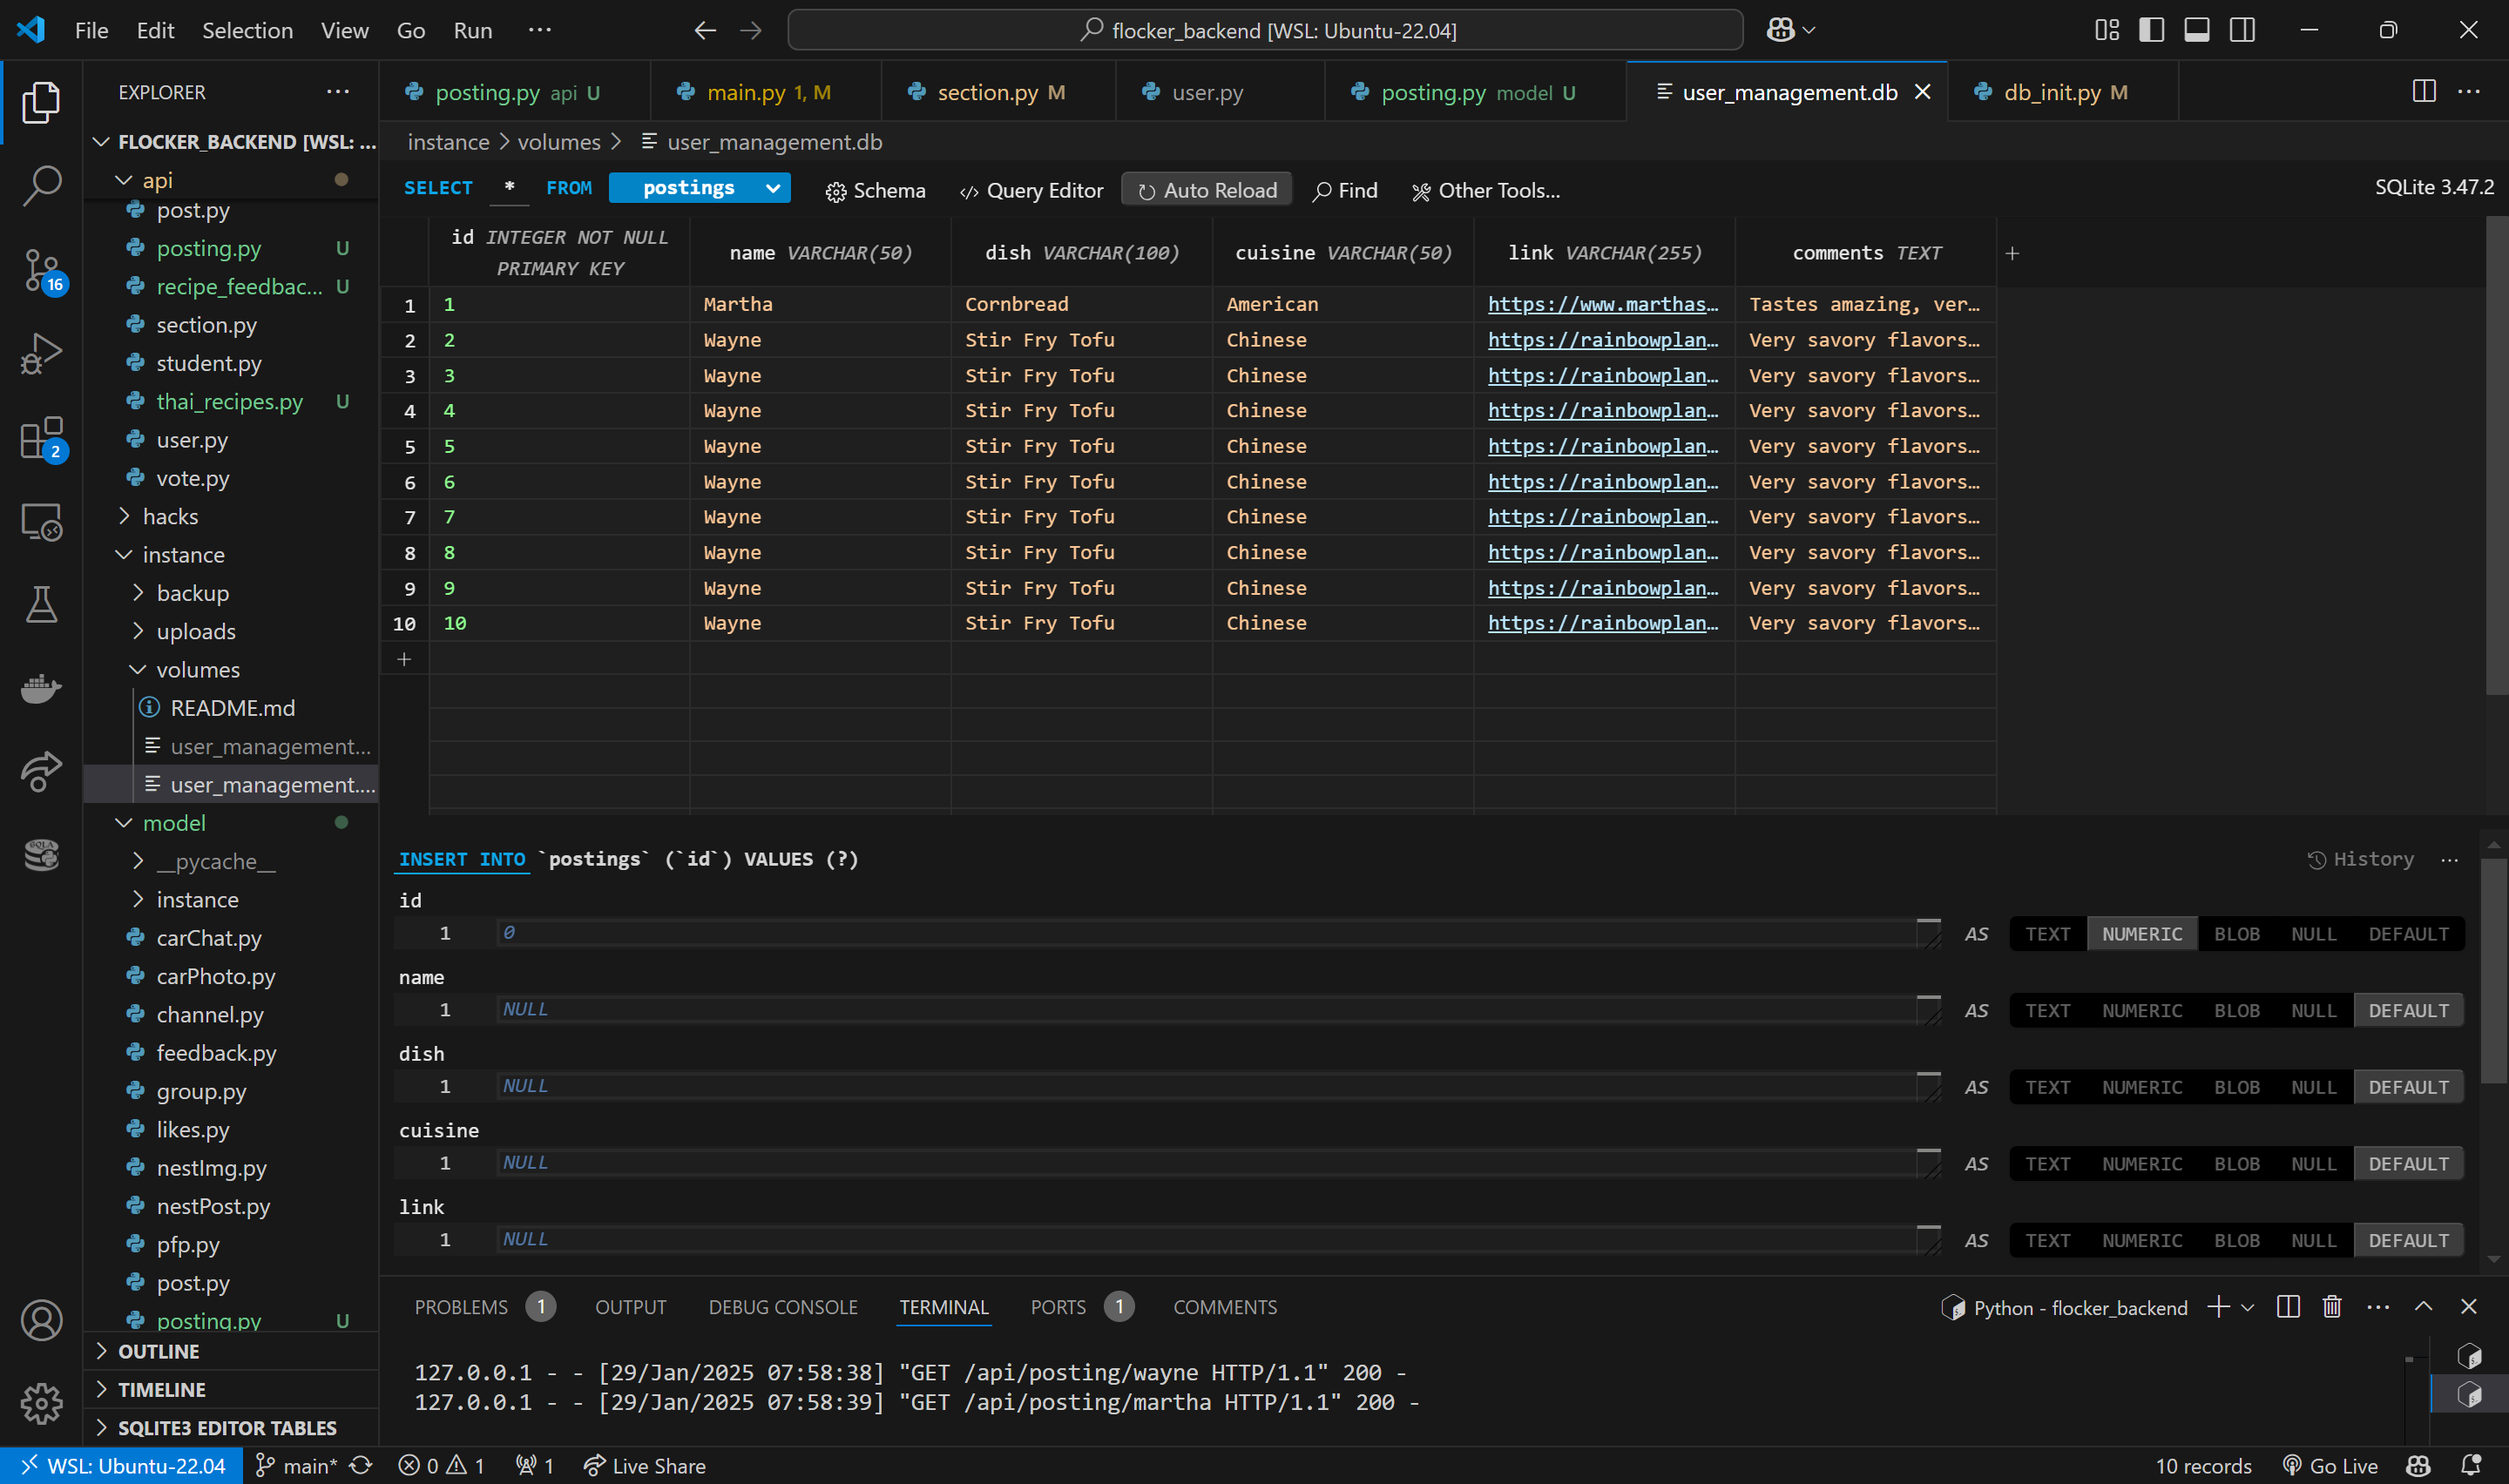Expand SQLITE3 EDITOR TABLES section
Image resolution: width=2509 pixels, height=1484 pixels.
pos(231,1428)
